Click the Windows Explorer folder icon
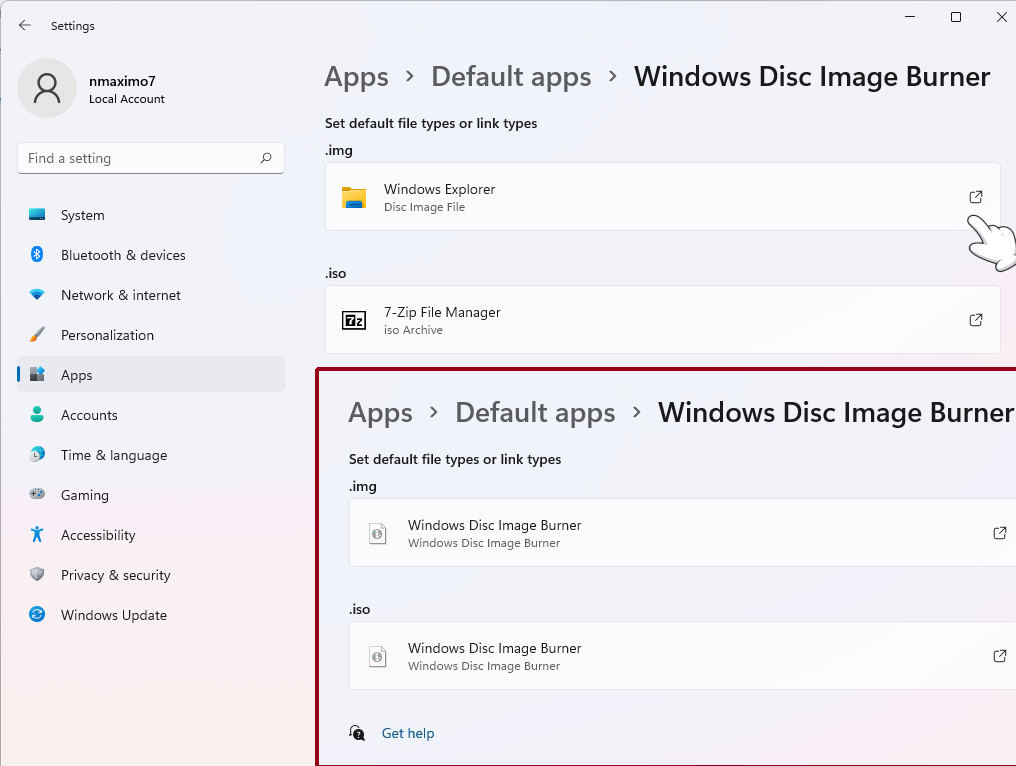Screen dimensions: 1016x766 (354, 196)
